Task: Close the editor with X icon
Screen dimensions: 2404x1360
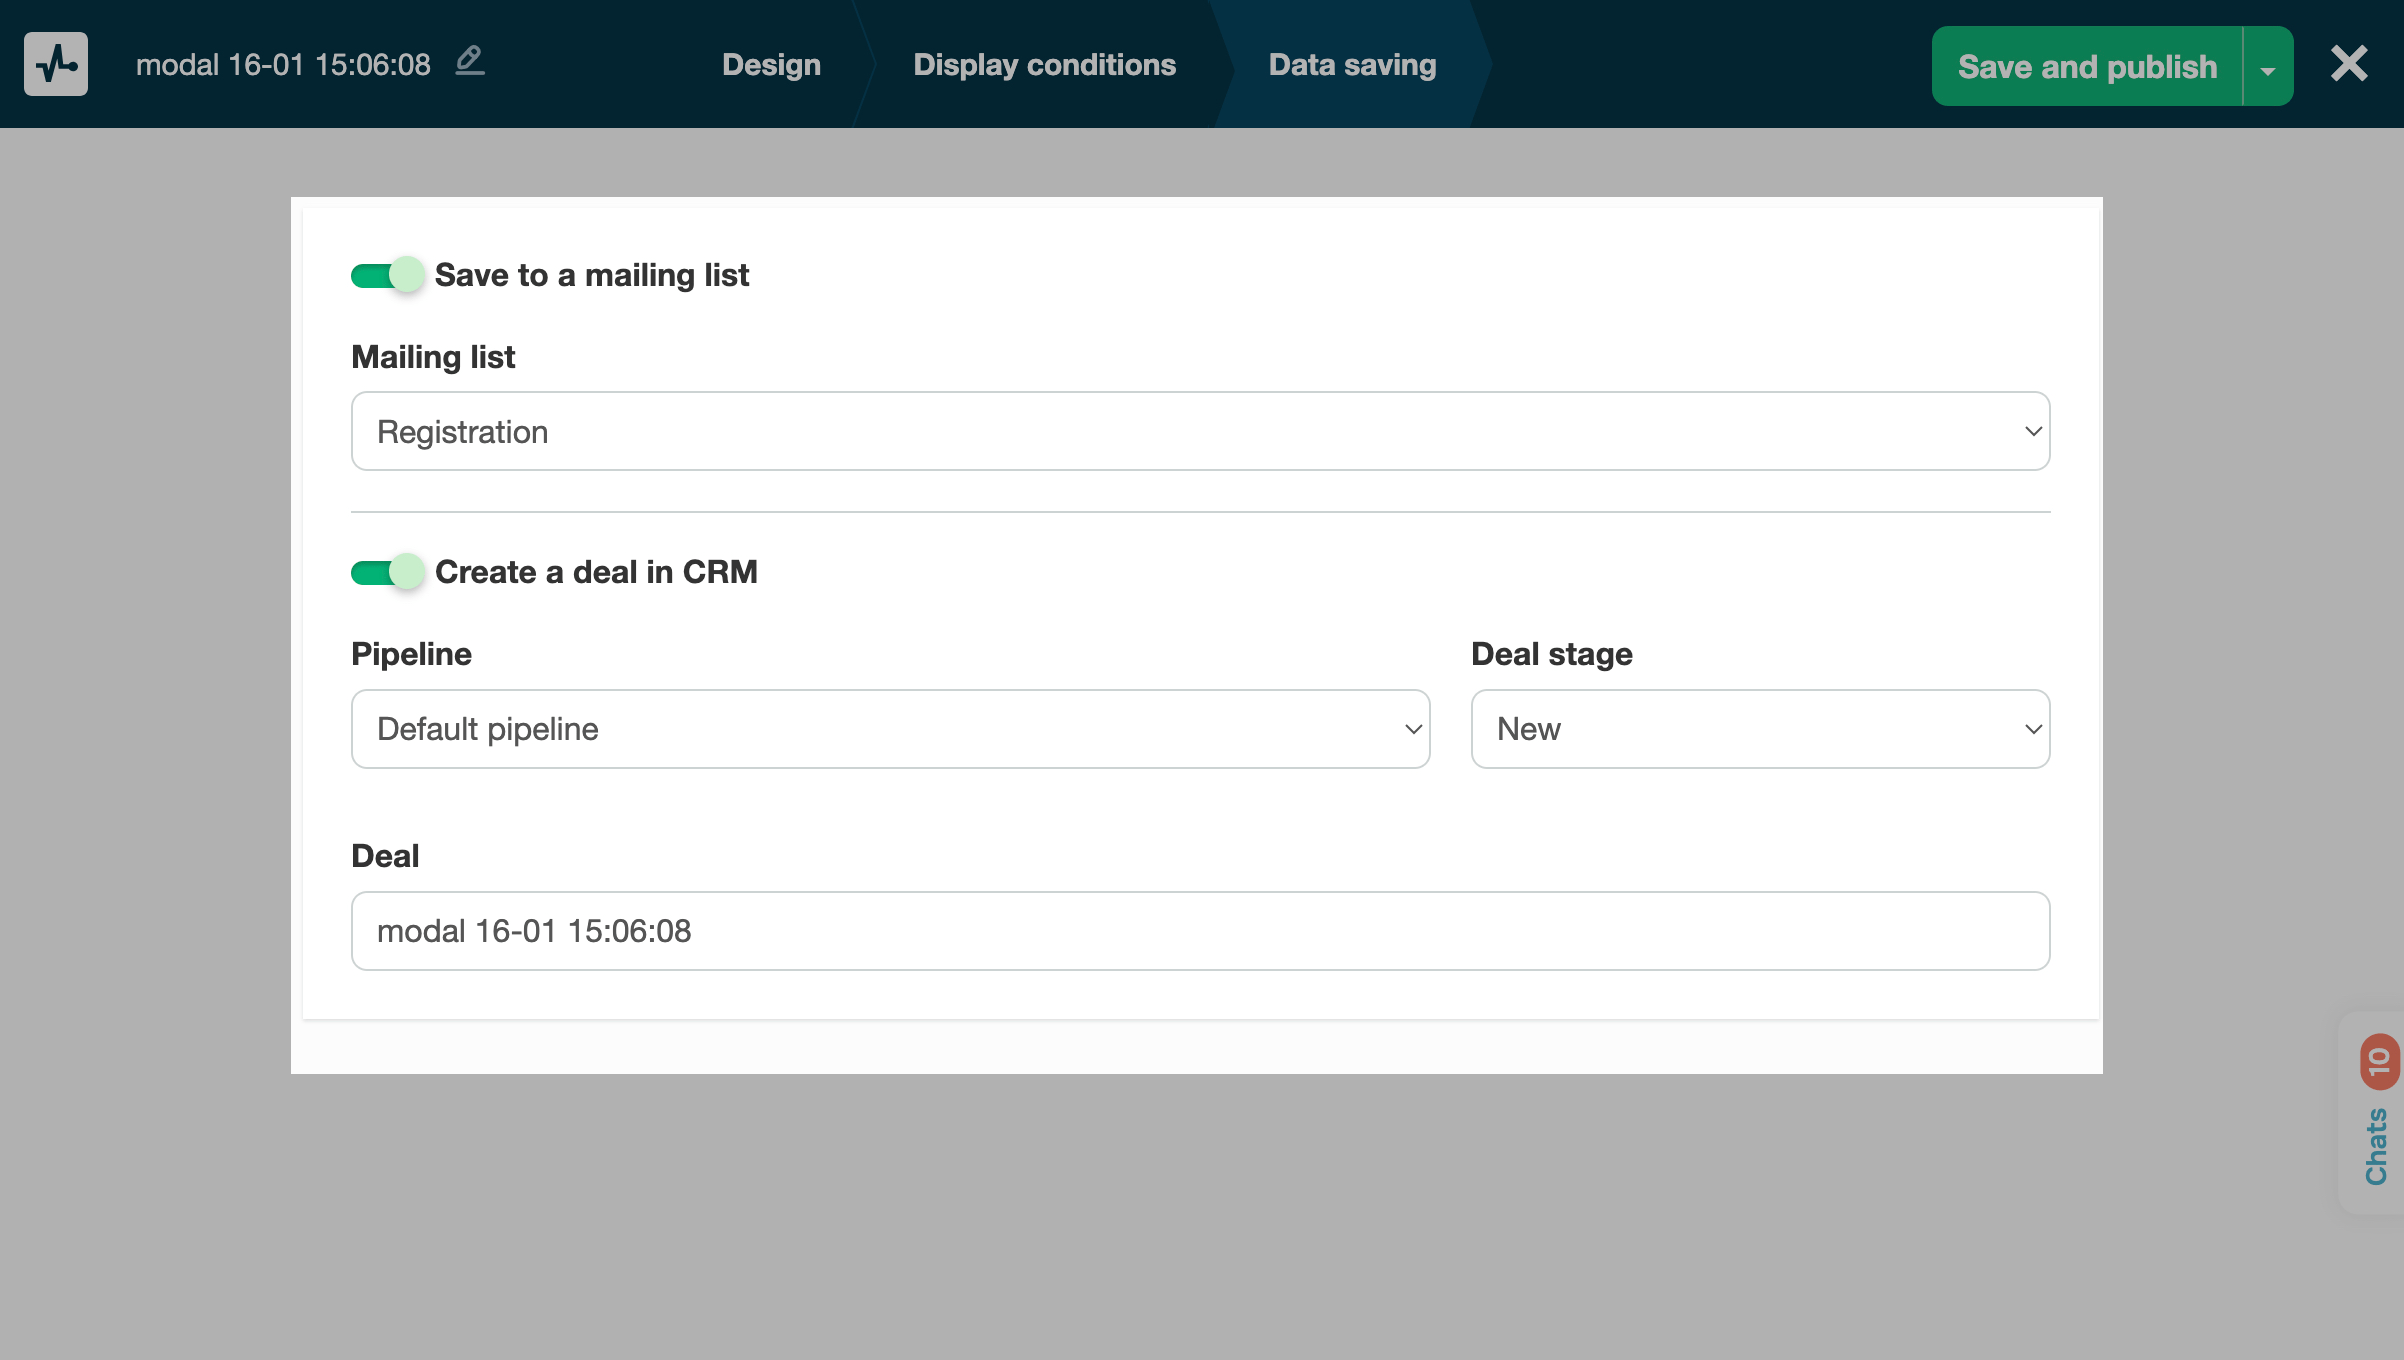Action: [x=2348, y=64]
